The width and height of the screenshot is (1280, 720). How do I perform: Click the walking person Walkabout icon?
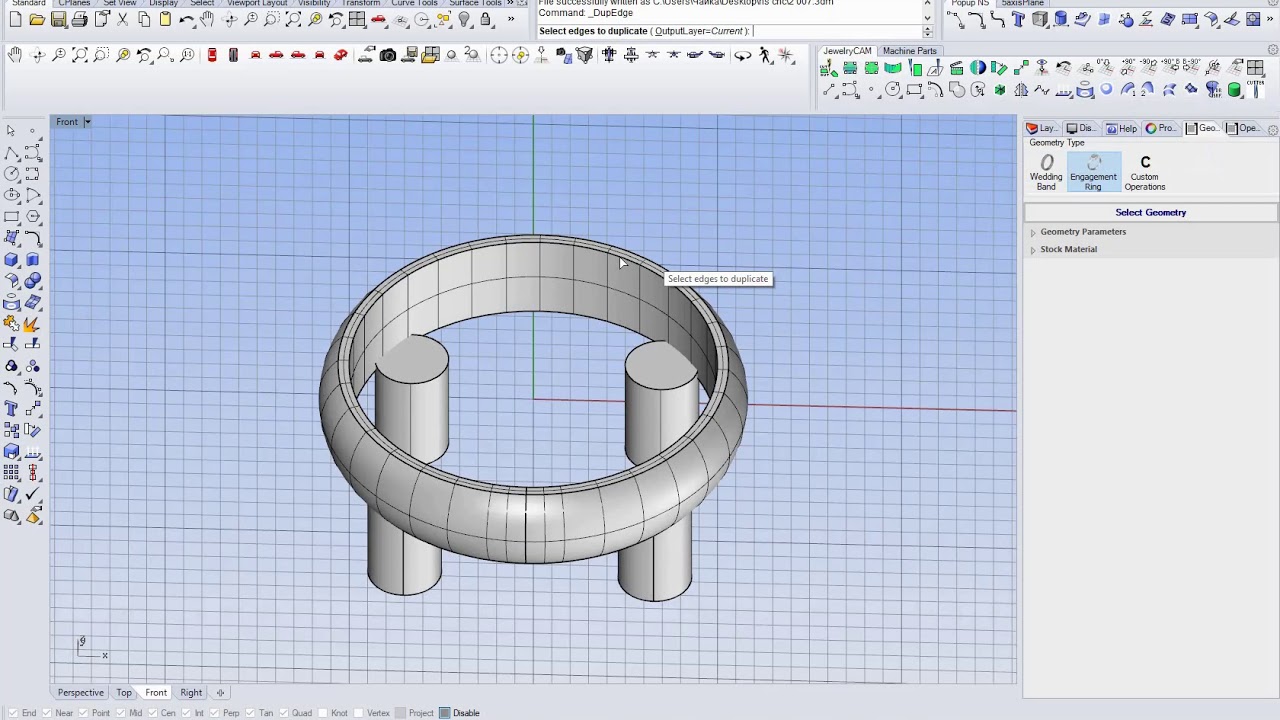pyautogui.click(x=765, y=55)
